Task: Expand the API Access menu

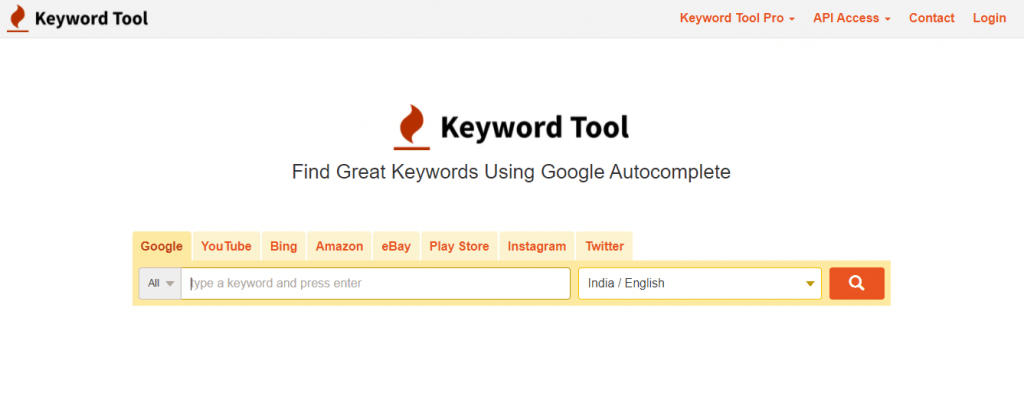Action: pos(851,18)
